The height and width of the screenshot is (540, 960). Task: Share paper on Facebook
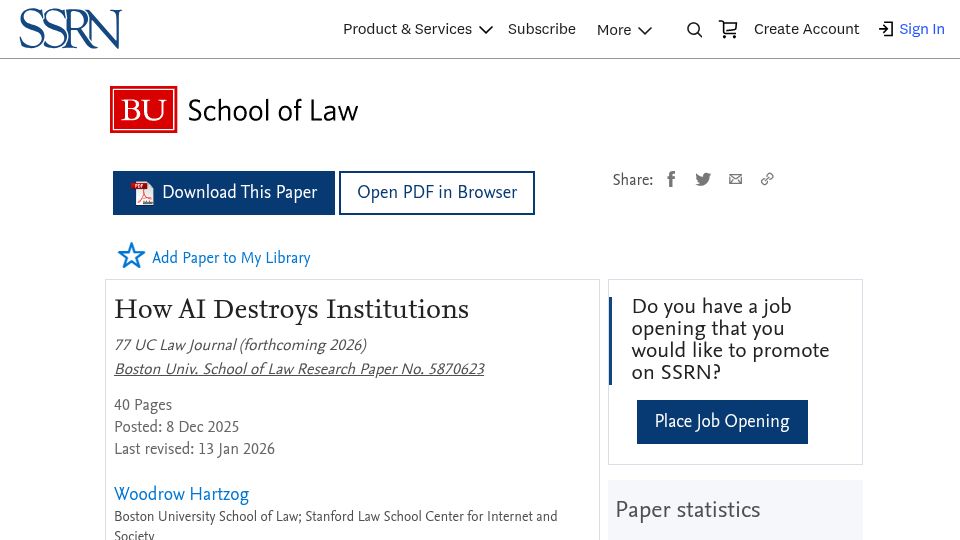671,179
